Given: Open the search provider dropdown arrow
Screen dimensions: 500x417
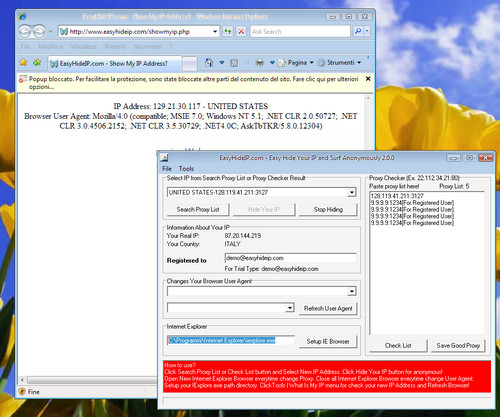Looking at the screenshot, I should click(367, 31).
